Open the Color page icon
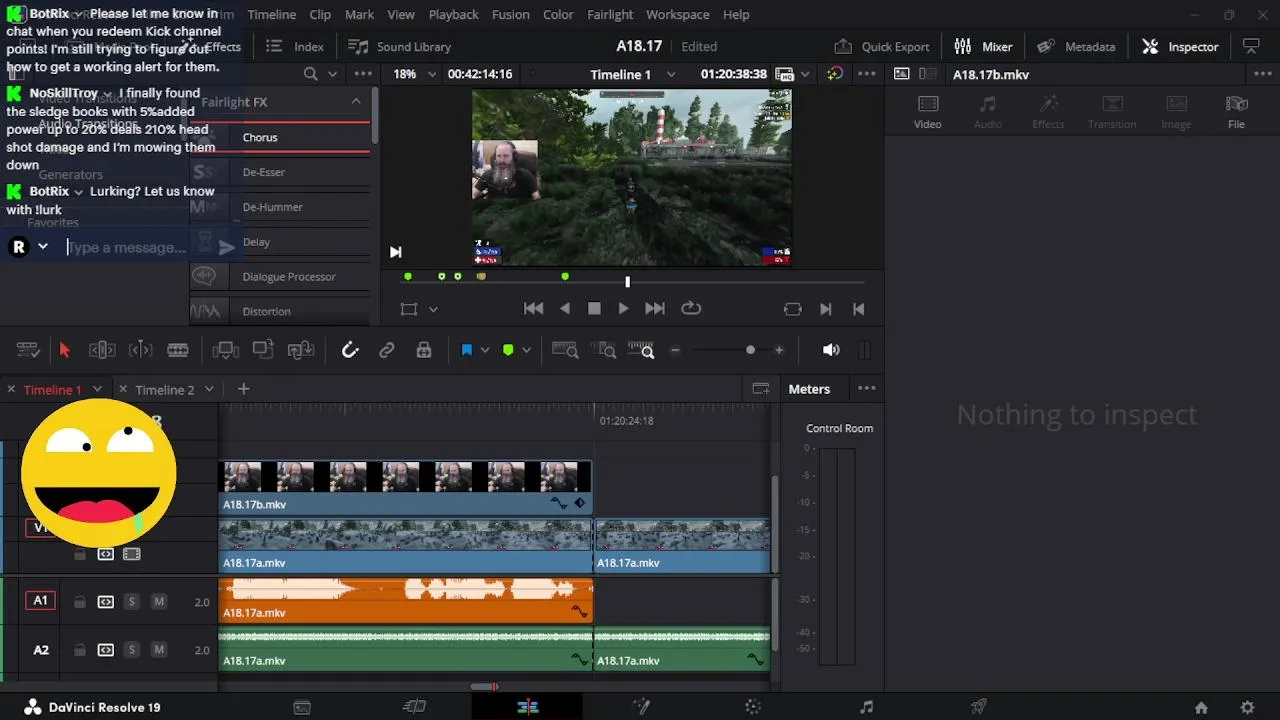This screenshot has height=720, width=1280. click(753, 707)
